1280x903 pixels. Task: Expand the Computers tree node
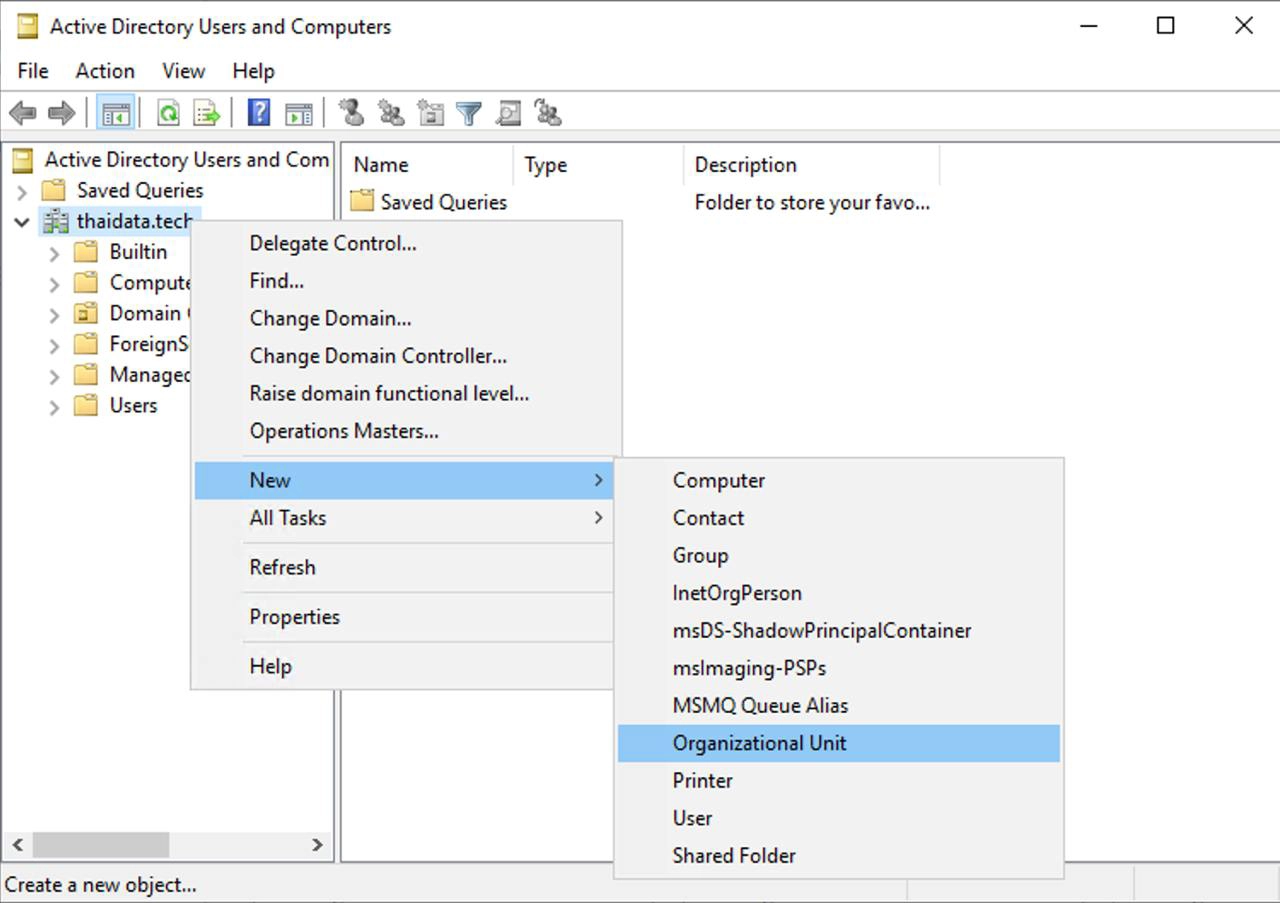54,284
